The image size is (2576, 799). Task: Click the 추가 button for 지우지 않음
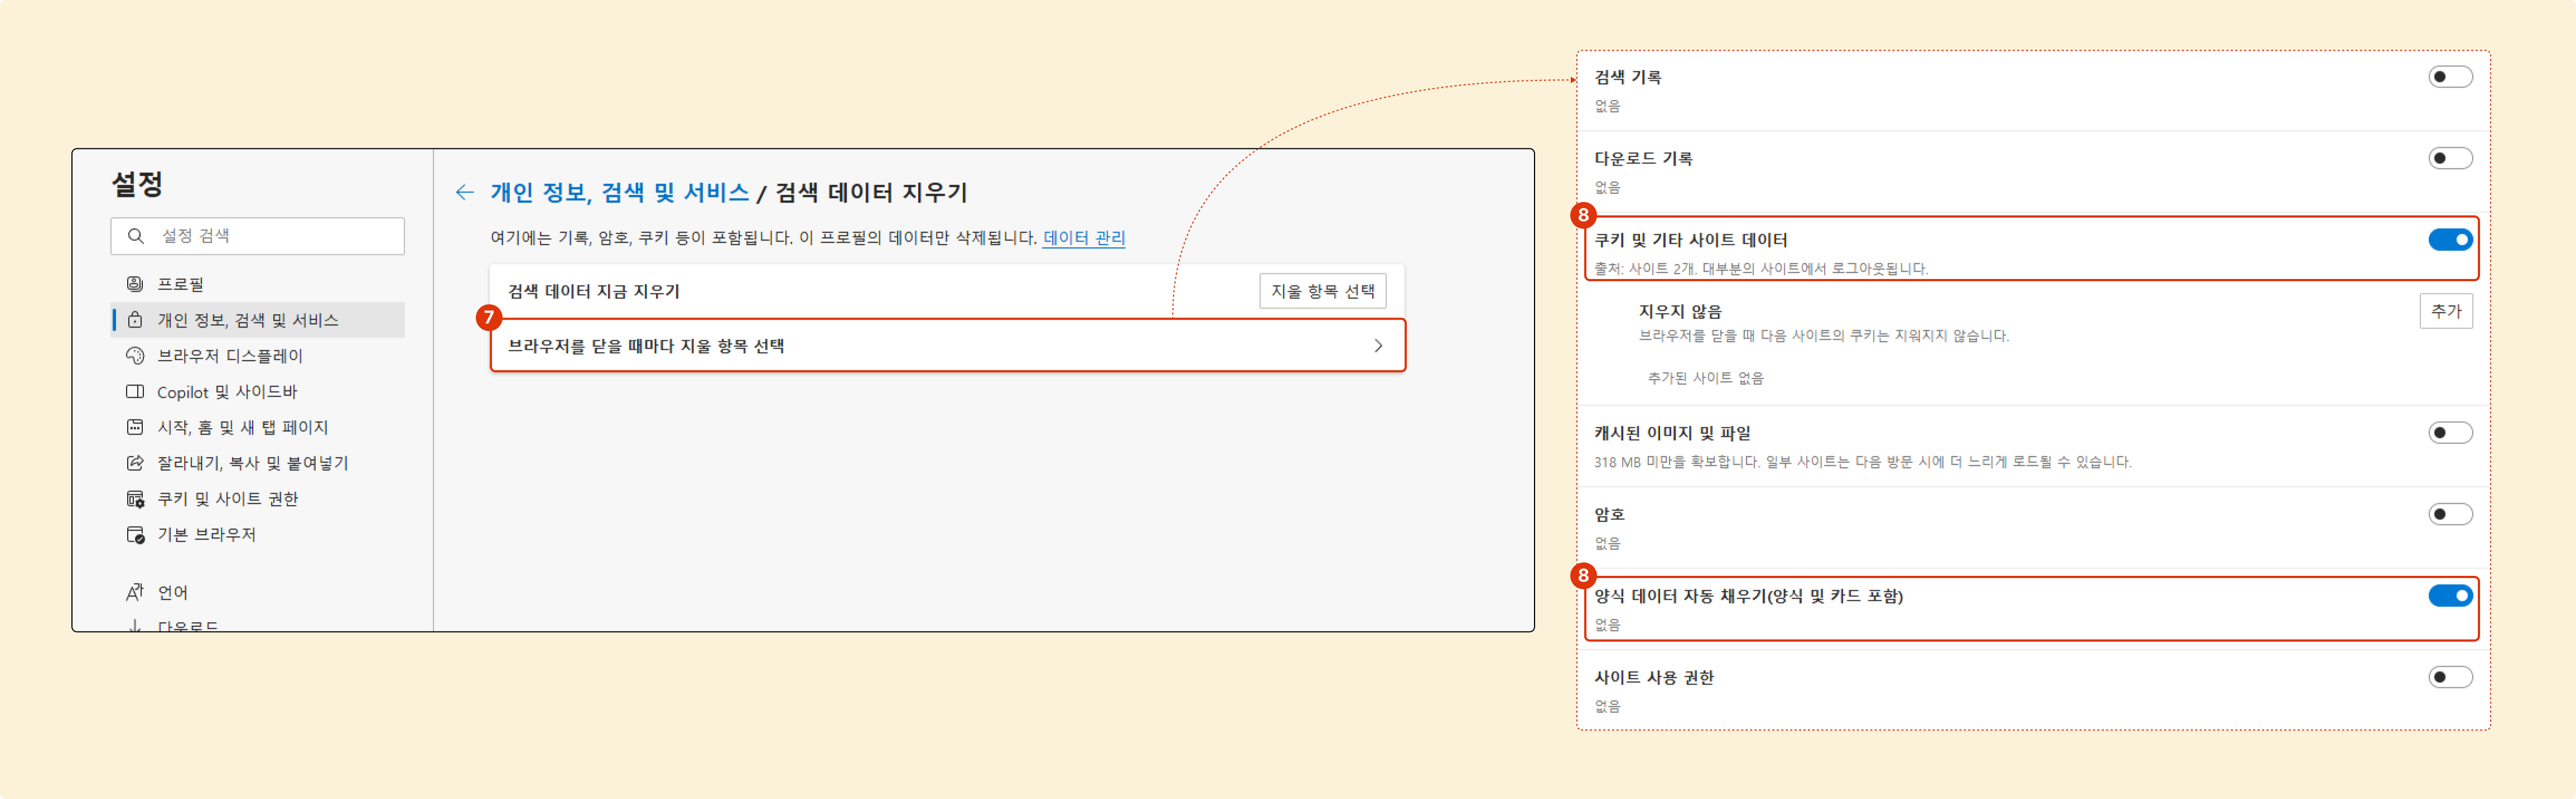click(x=2445, y=311)
